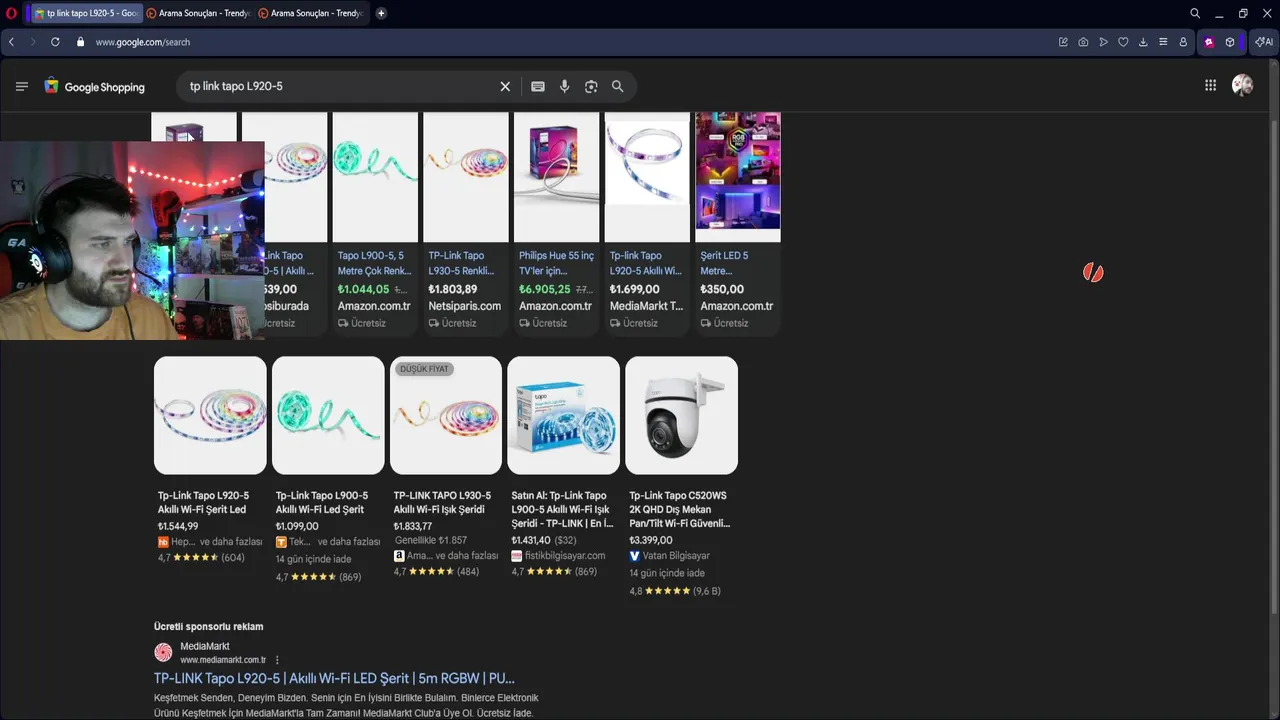The image size is (1280, 720).
Task: Open the Google account avatar
Action: click(1243, 86)
